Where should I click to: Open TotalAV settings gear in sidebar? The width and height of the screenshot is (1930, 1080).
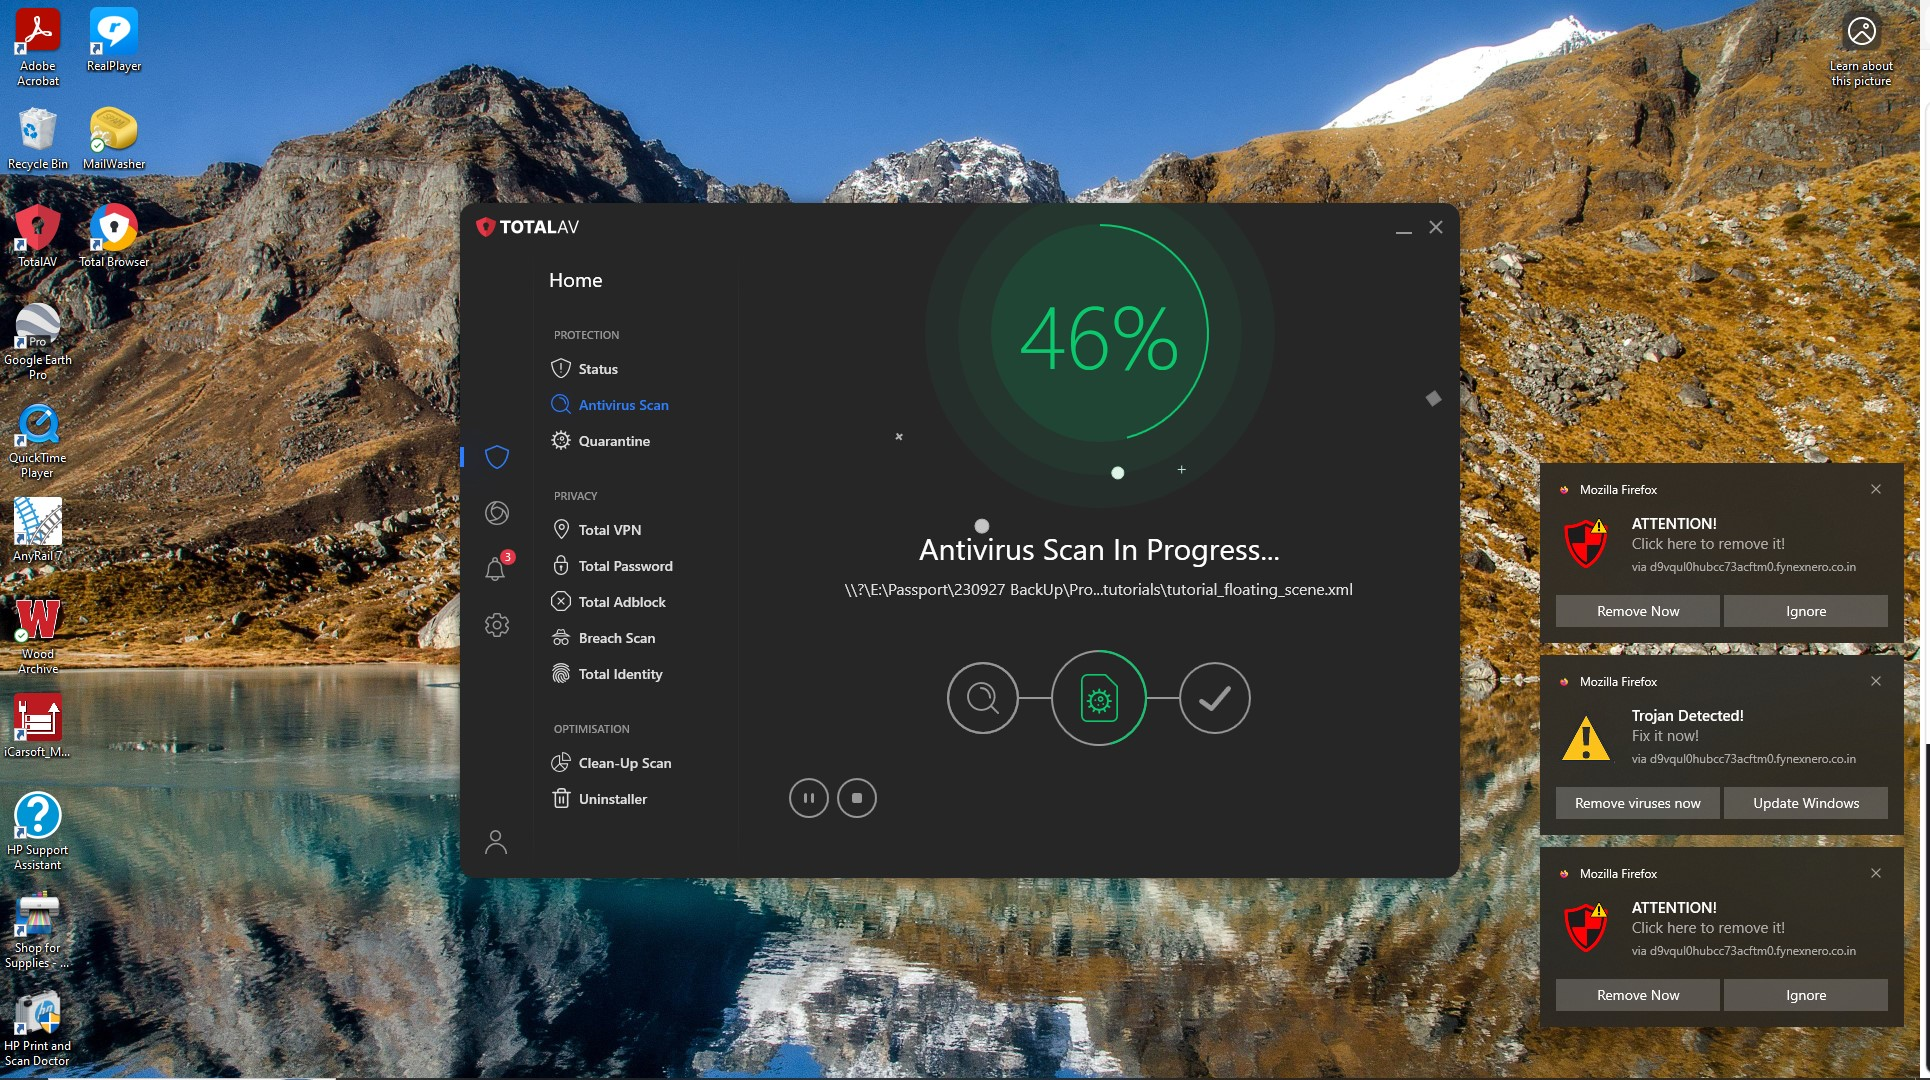click(x=497, y=625)
